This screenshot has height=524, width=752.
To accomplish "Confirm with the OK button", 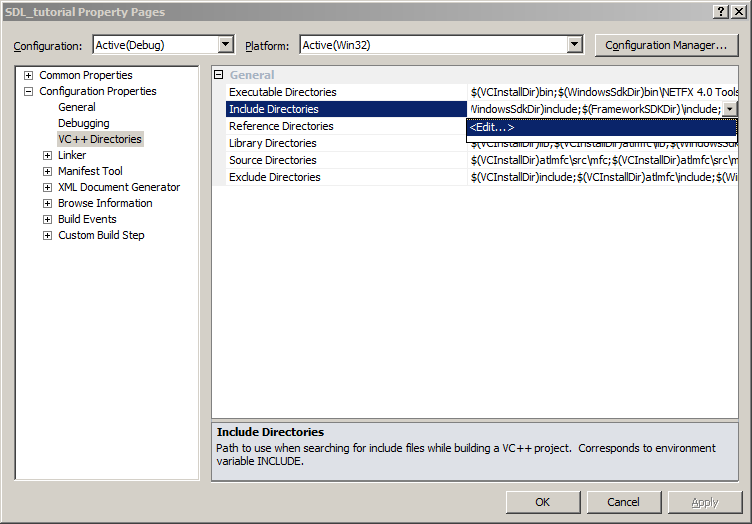I will 543,502.
